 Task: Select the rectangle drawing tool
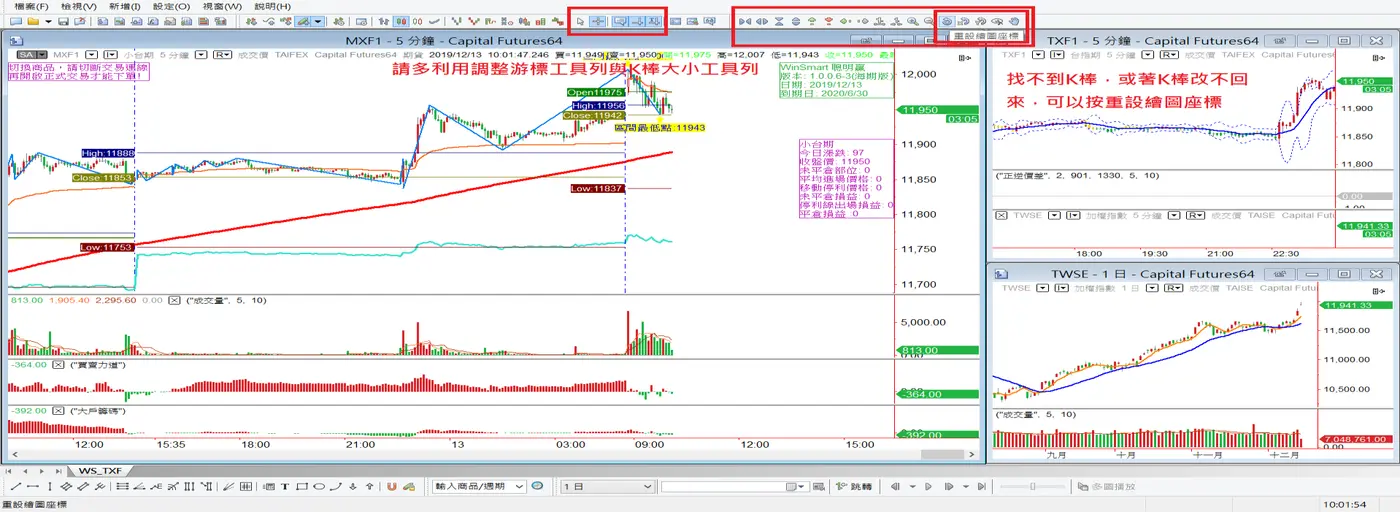[301, 486]
